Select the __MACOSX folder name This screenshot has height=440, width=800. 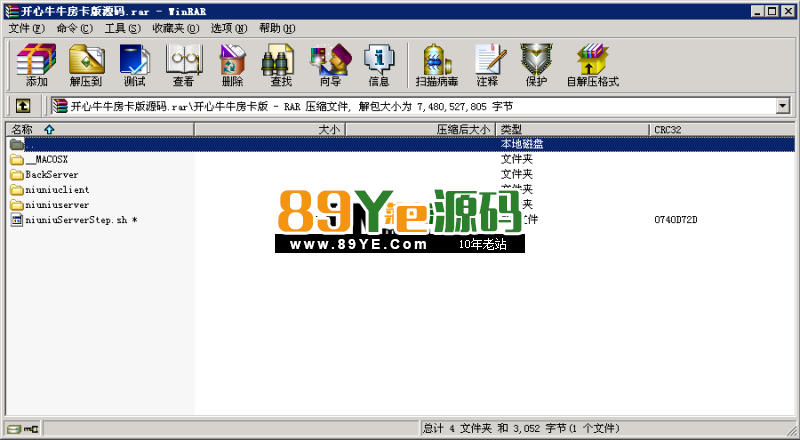coord(46,159)
